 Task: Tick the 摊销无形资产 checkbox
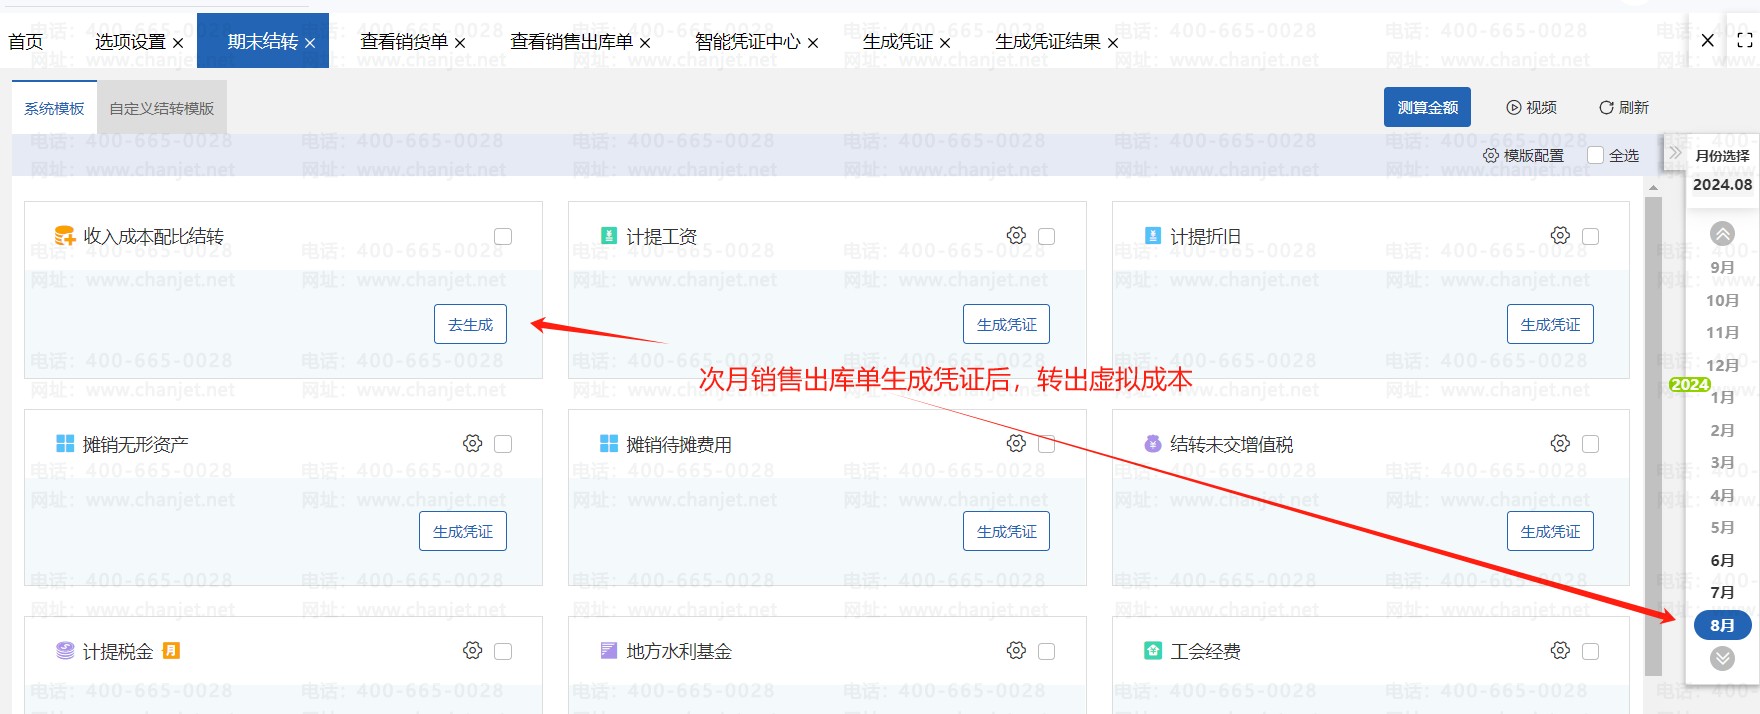click(x=503, y=444)
